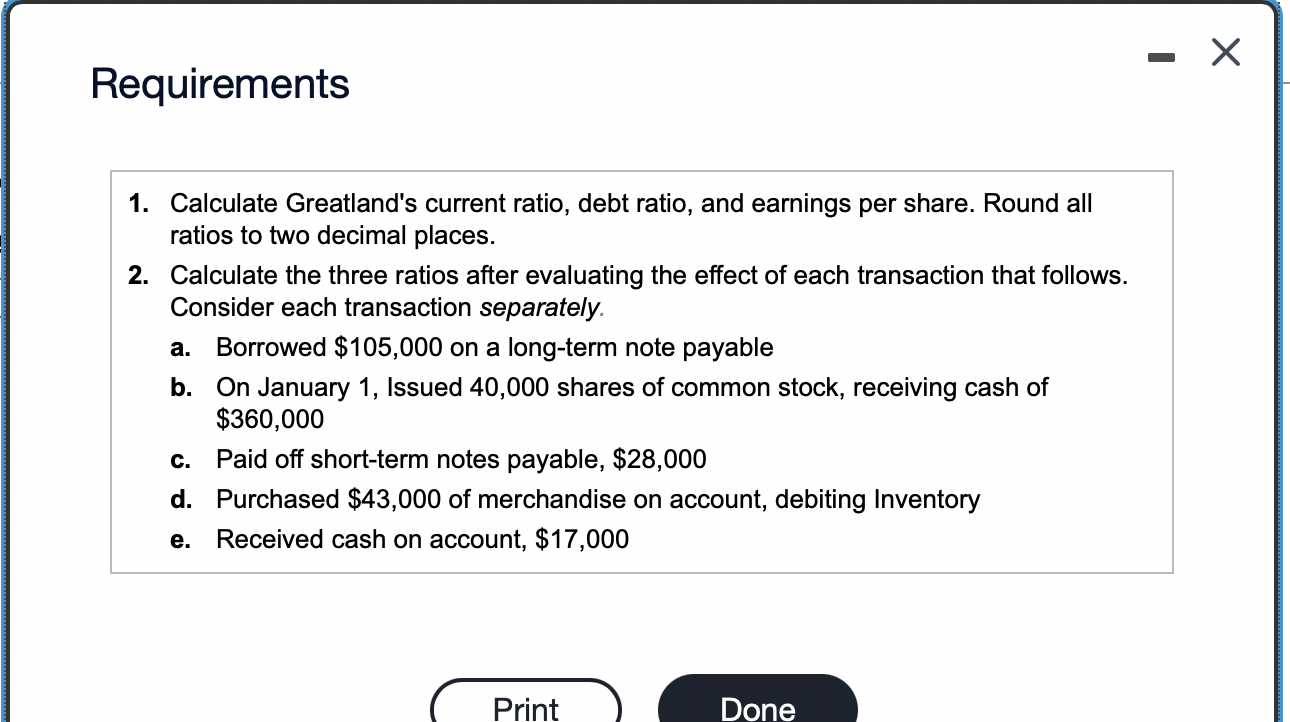
Task: Minimize the Requirements window
Action: tap(1161, 57)
